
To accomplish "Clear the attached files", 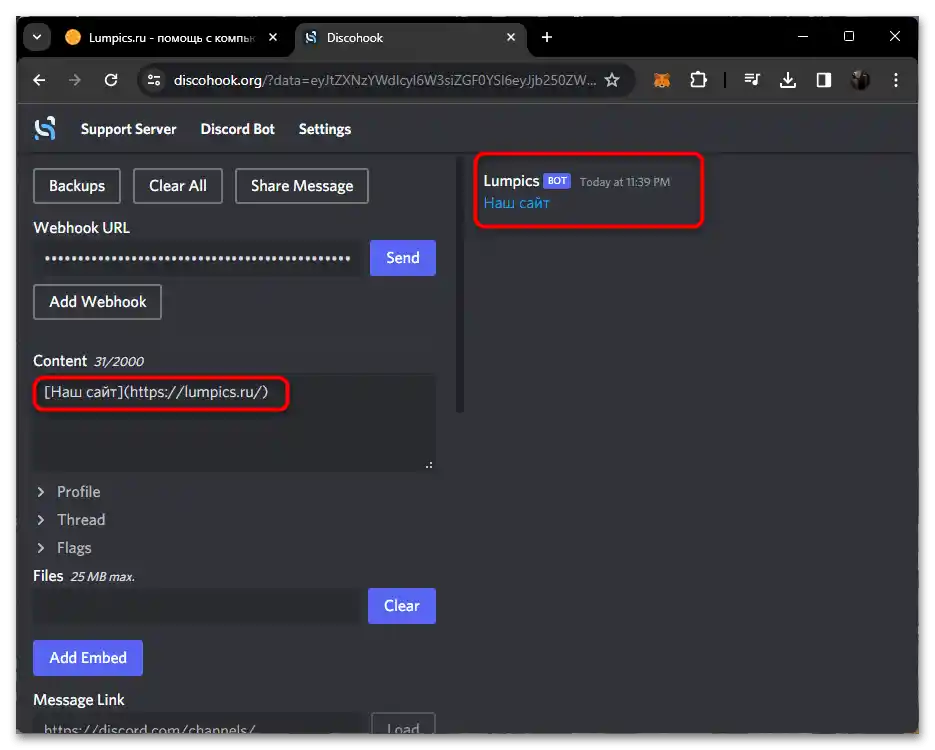I will point(402,606).
